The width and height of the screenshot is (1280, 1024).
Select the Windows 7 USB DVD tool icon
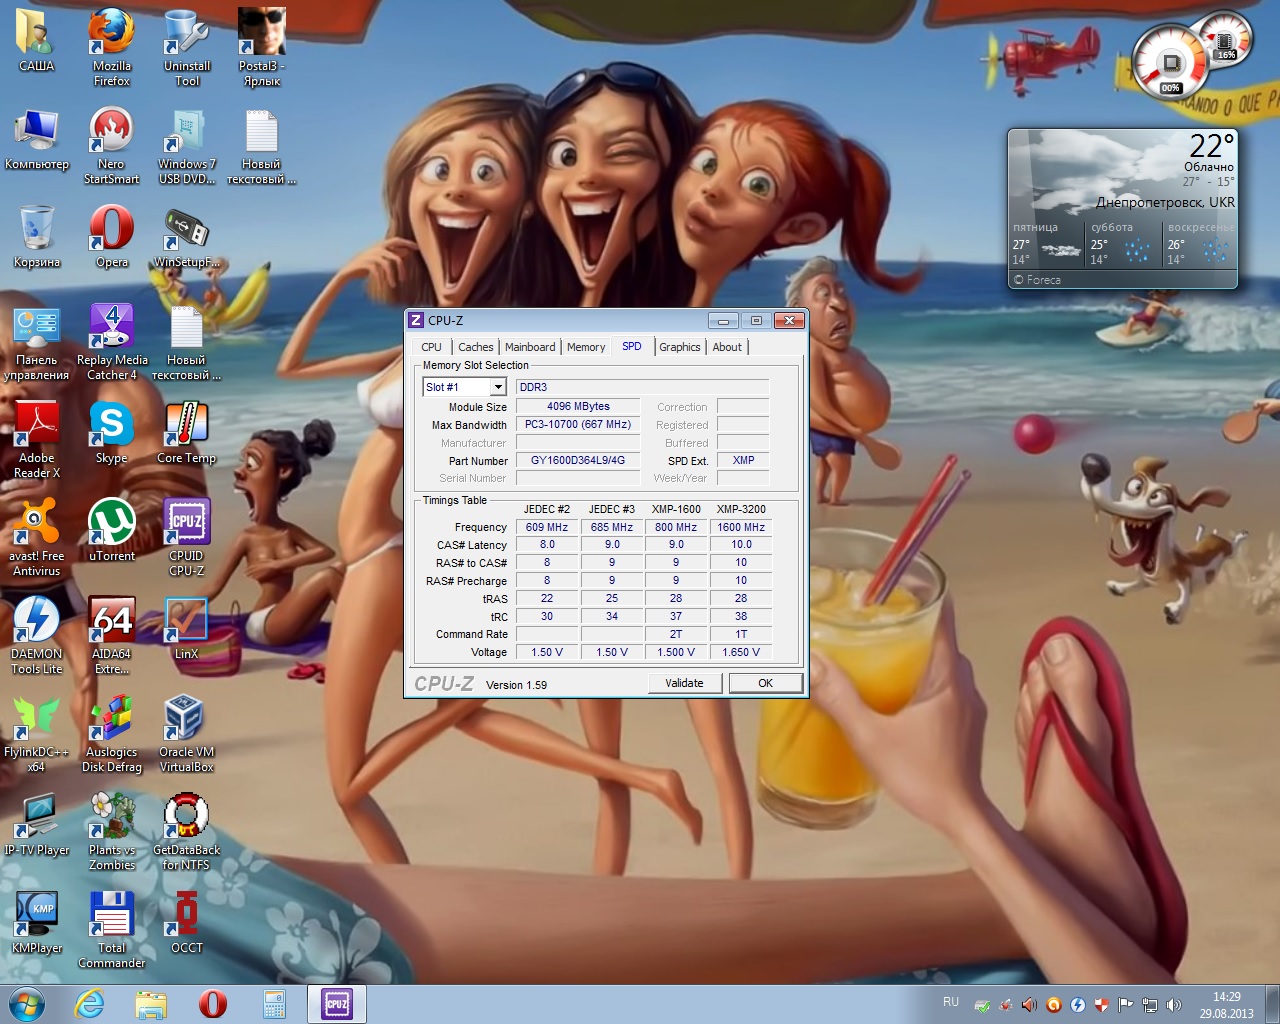coord(187,144)
